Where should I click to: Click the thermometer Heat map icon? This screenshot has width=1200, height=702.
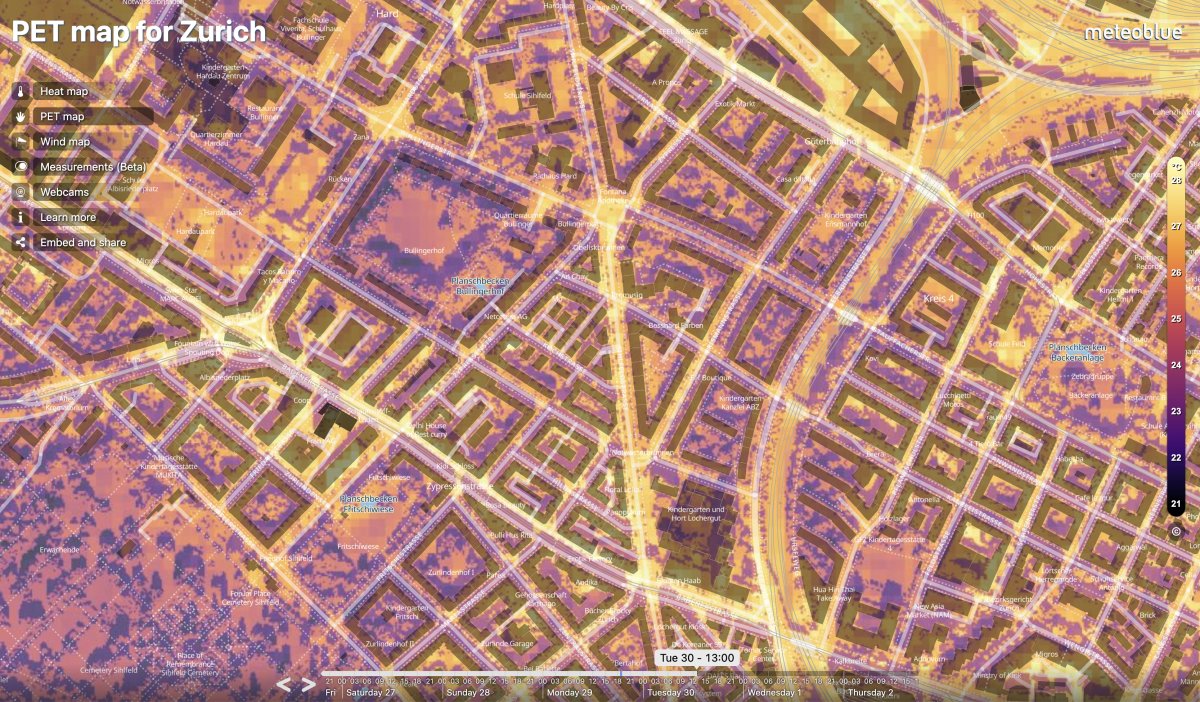20,91
